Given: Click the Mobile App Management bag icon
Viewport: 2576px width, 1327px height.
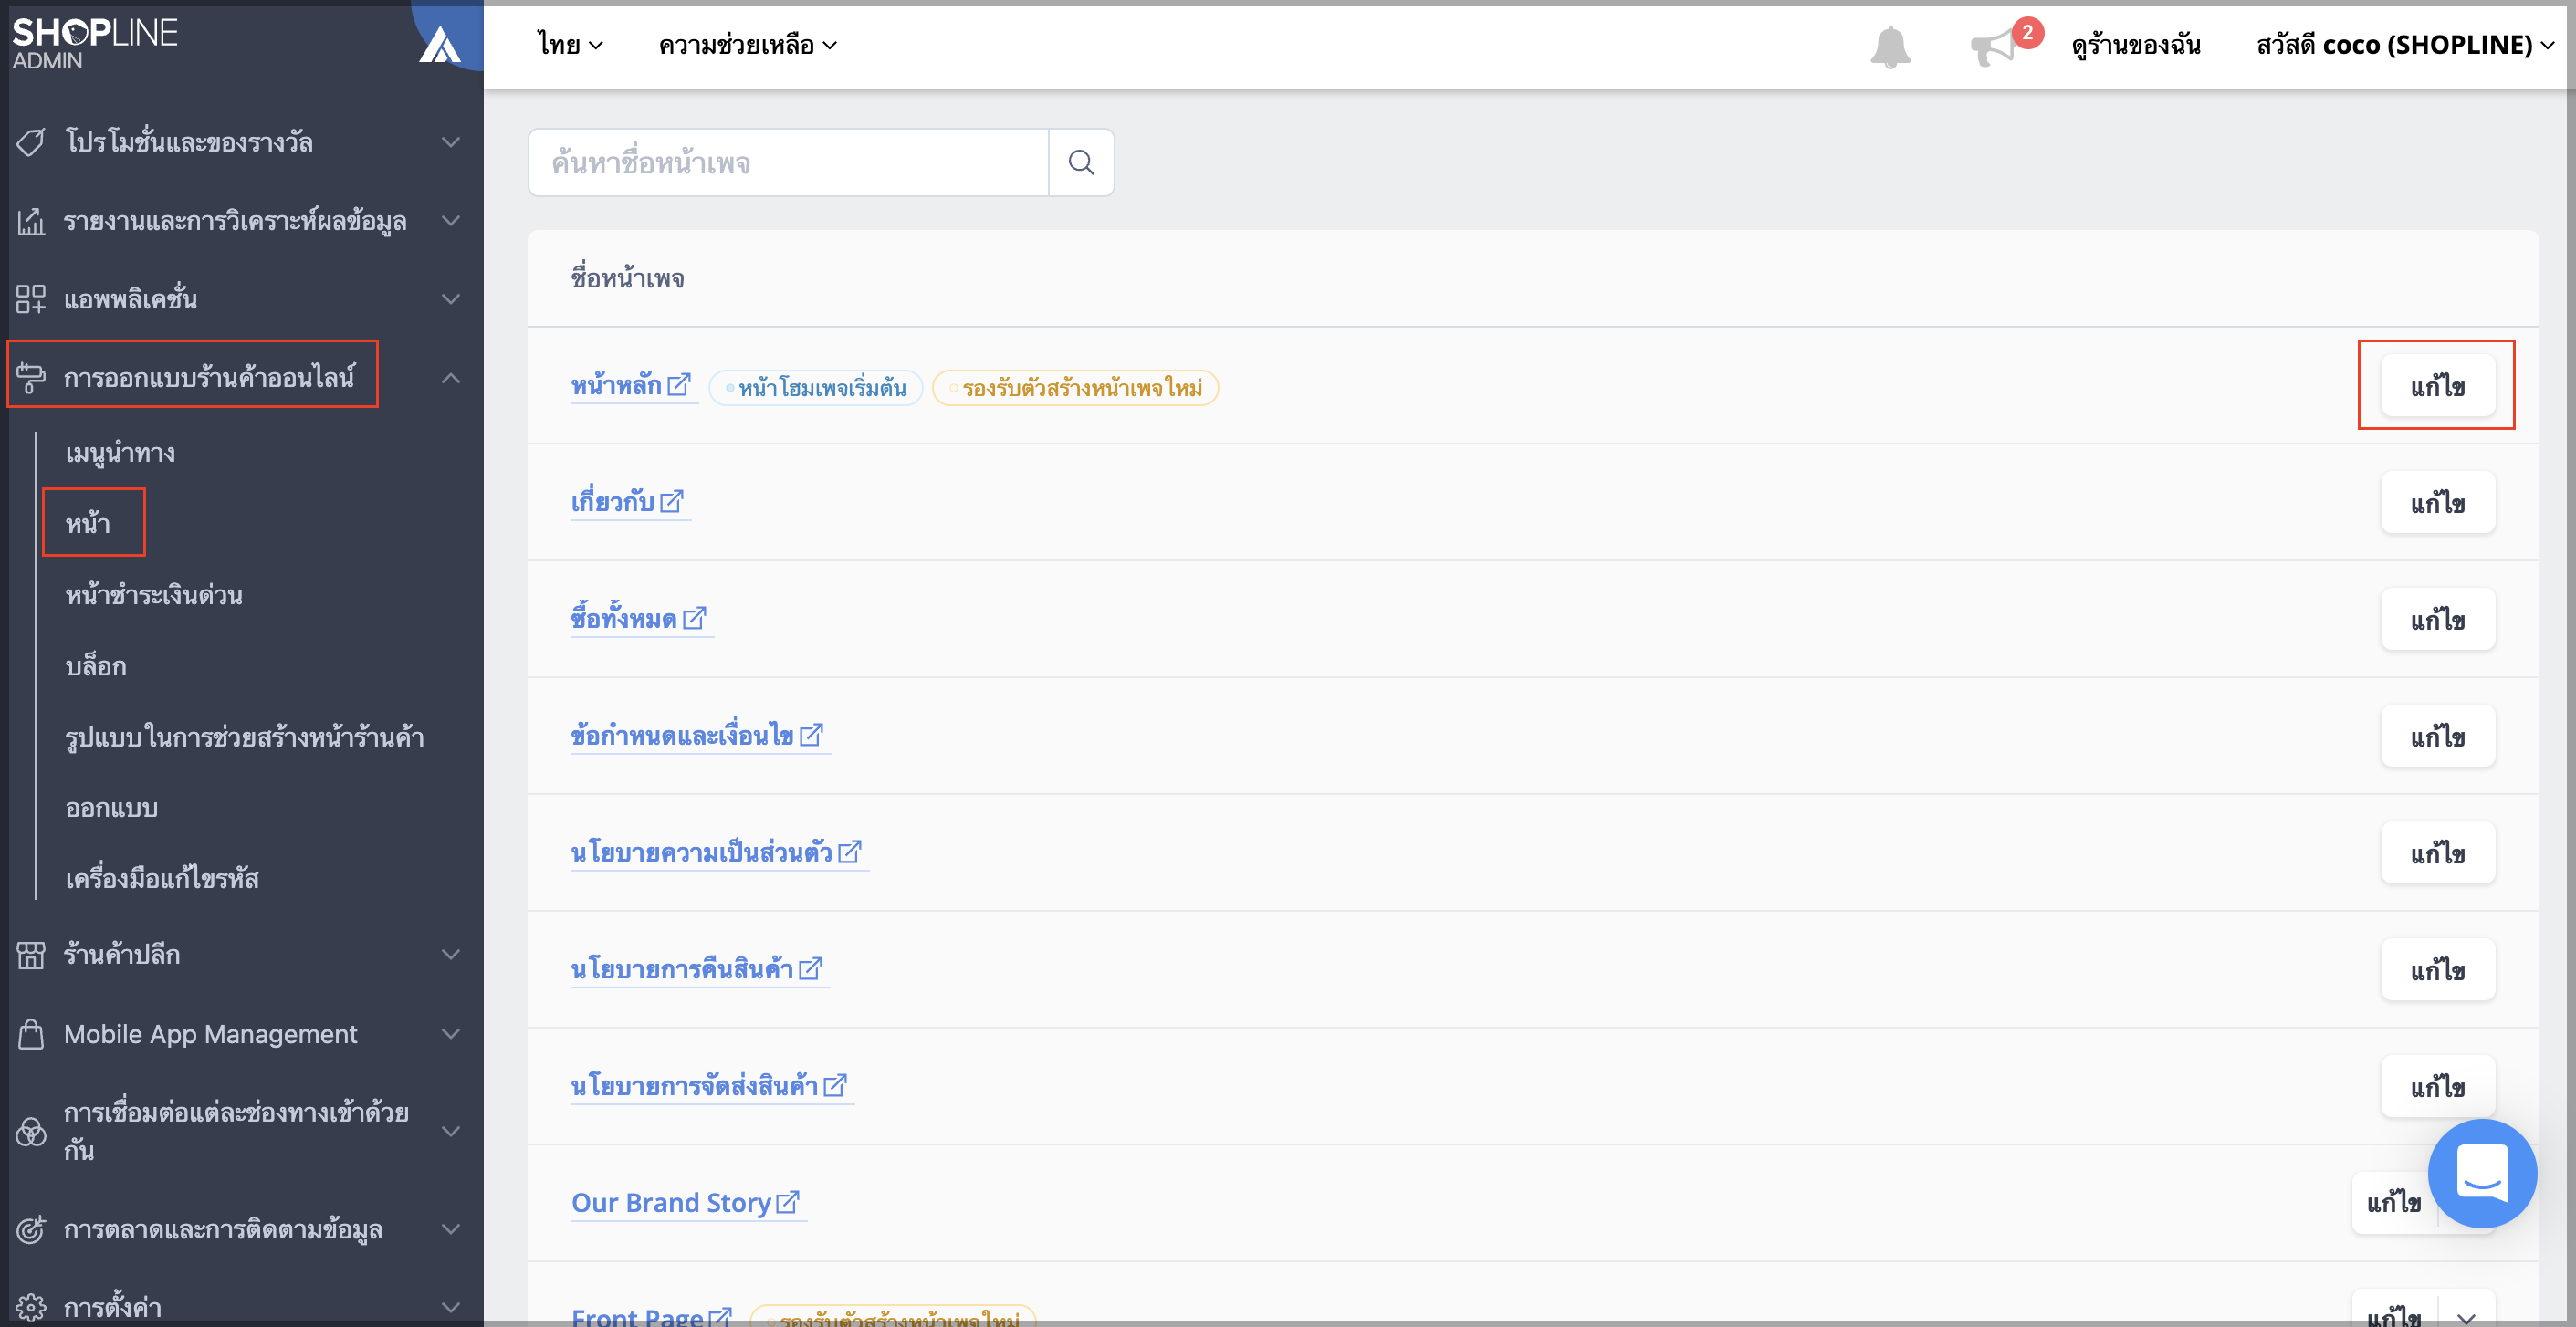Looking at the screenshot, I should (x=31, y=1034).
